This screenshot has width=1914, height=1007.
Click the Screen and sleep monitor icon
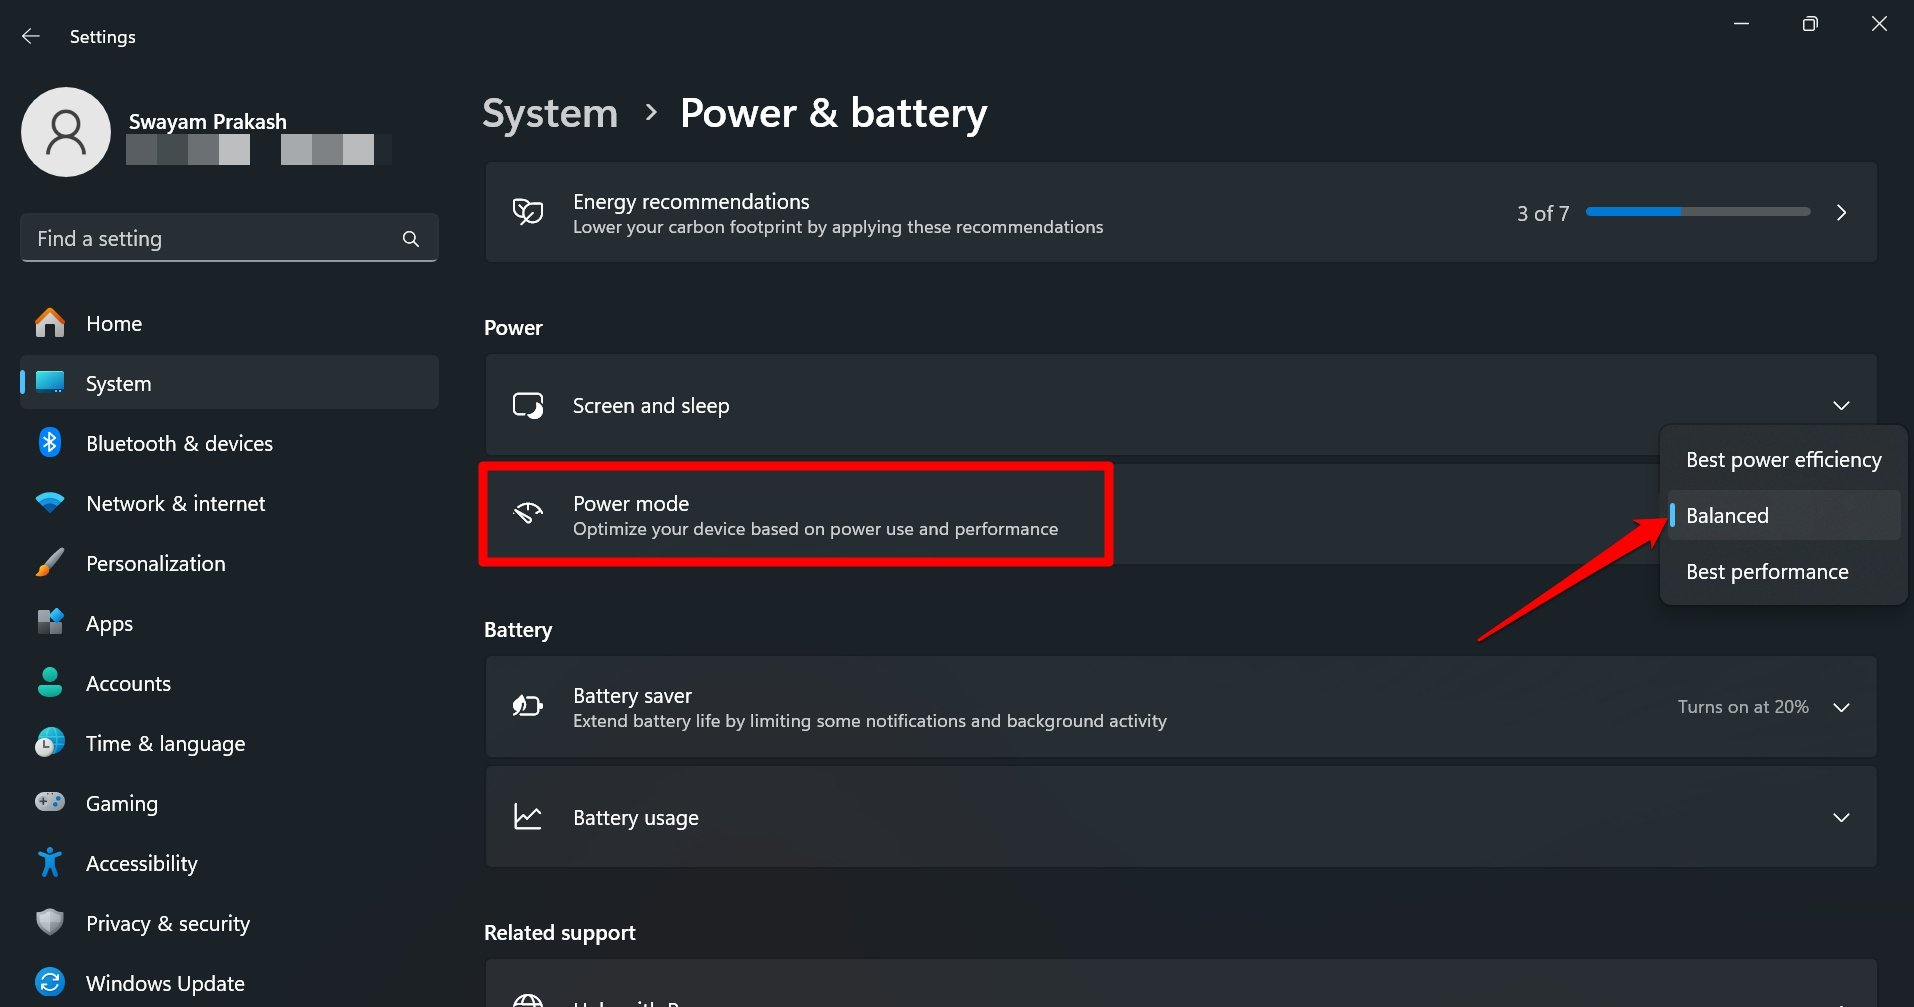527,405
